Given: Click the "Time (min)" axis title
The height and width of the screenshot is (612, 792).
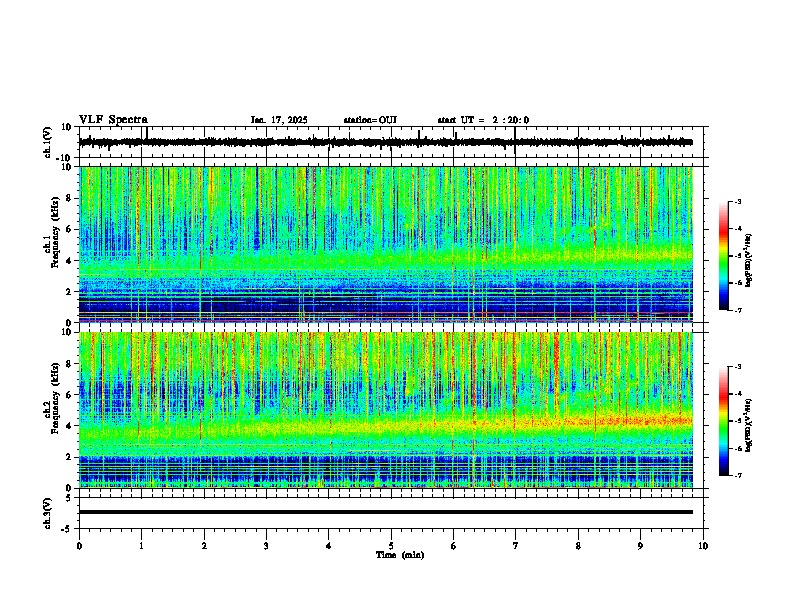Looking at the screenshot, I should 400,555.
